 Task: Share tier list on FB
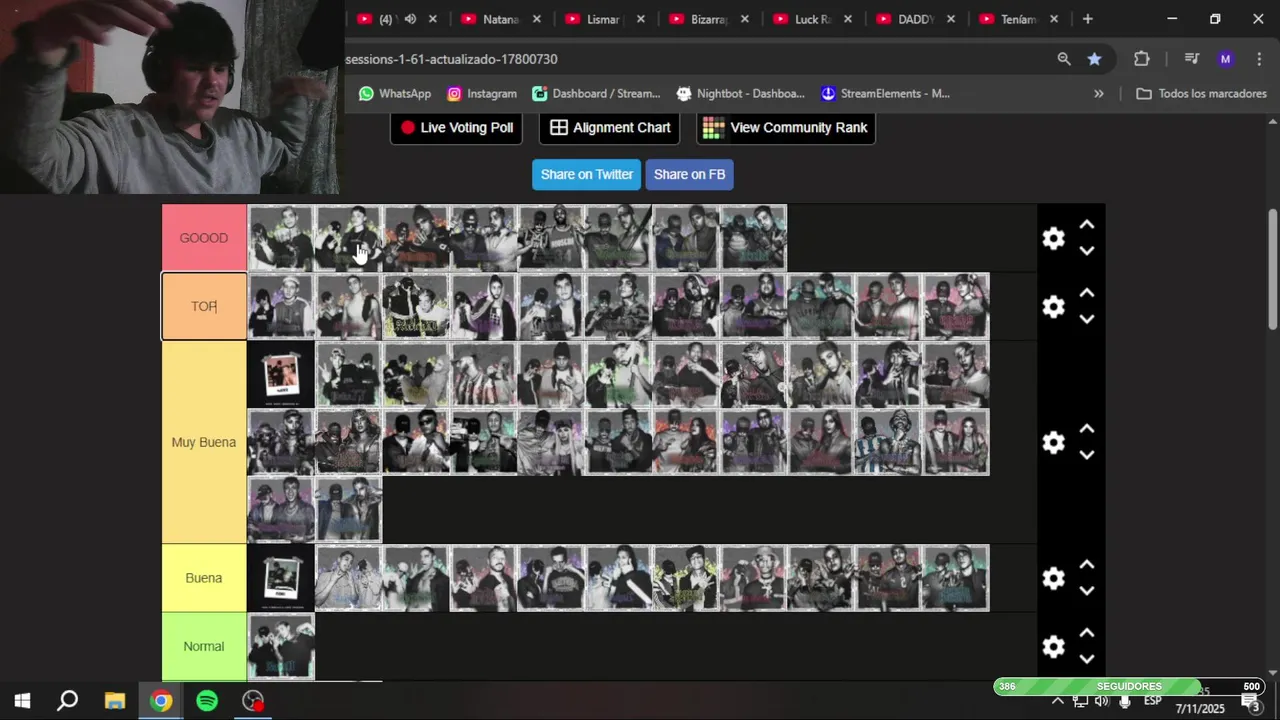click(x=689, y=174)
